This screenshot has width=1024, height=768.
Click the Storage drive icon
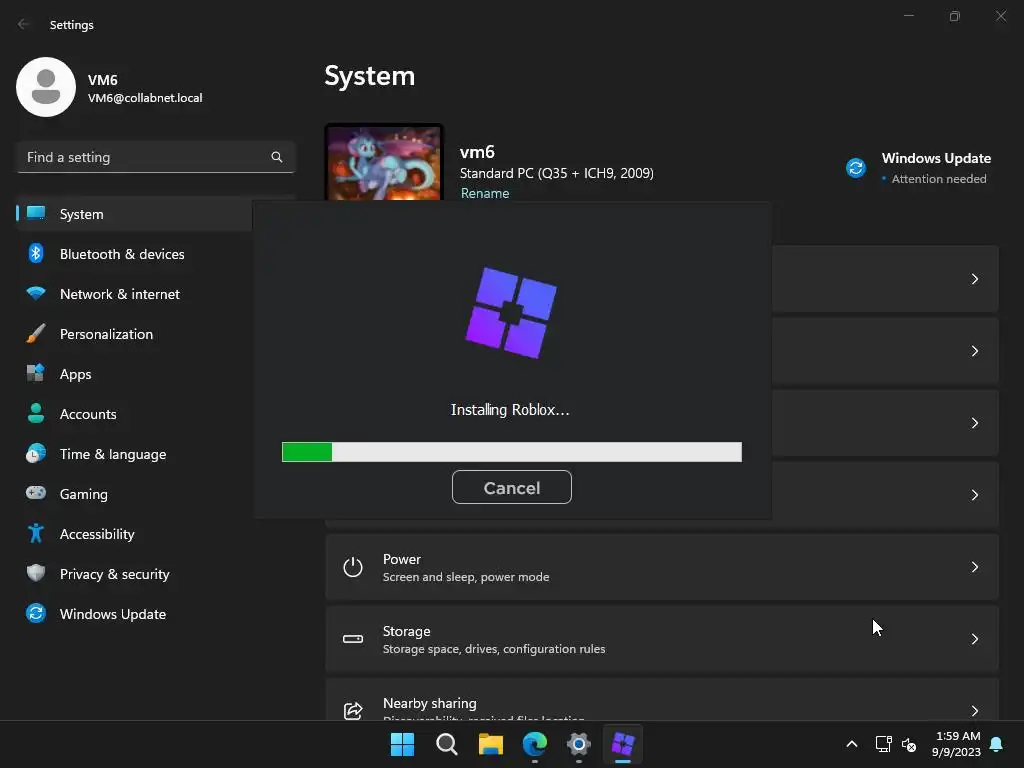coord(353,639)
